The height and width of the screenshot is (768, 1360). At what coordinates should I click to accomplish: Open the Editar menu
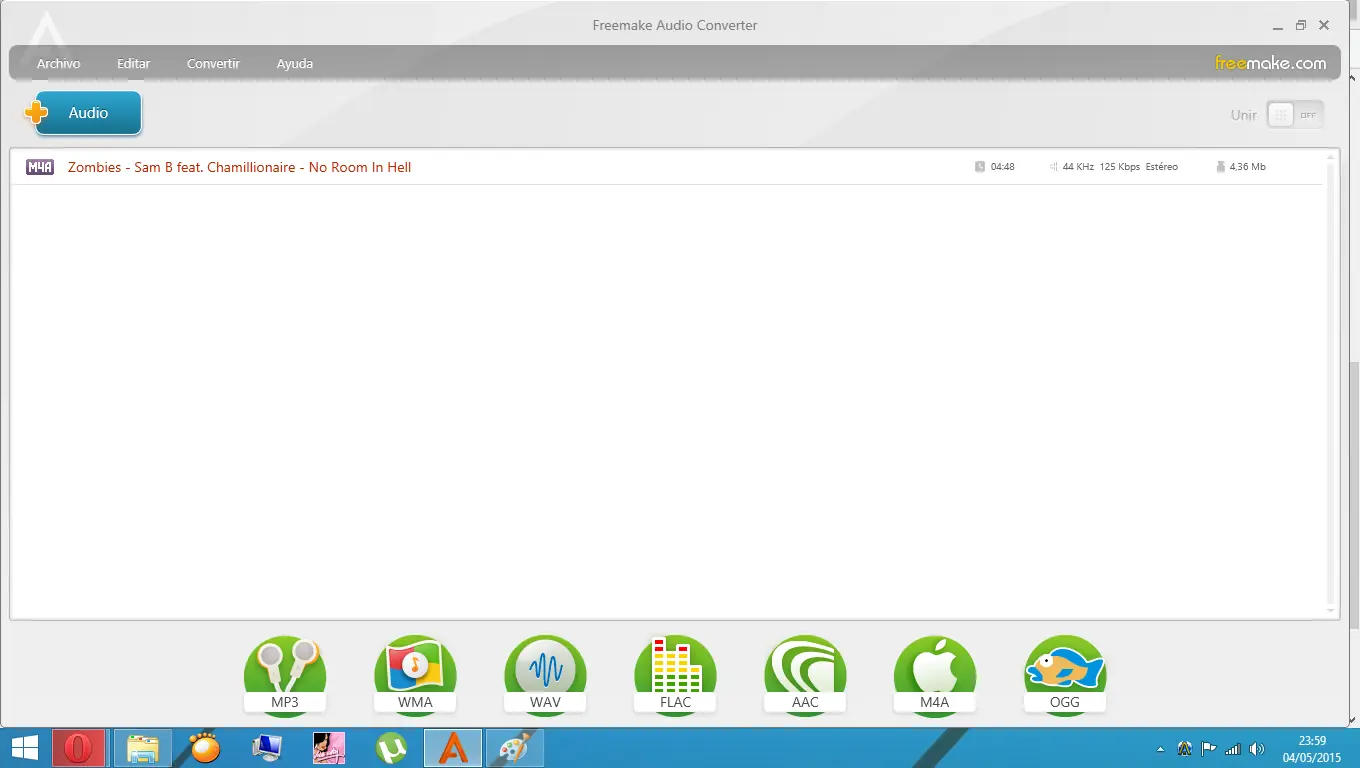coord(133,63)
